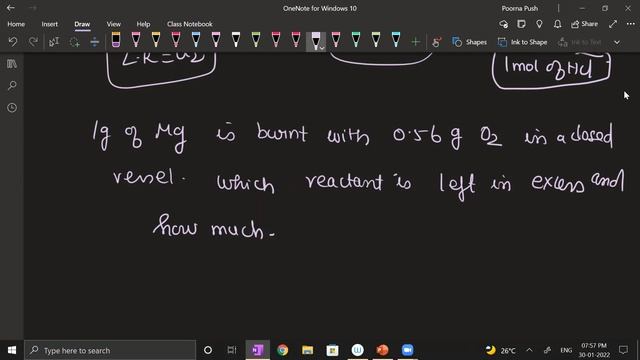The height and width of the screenshot is (360, 640).
Task: Open the Class Notebook tab
Action: tap(189, 24)
